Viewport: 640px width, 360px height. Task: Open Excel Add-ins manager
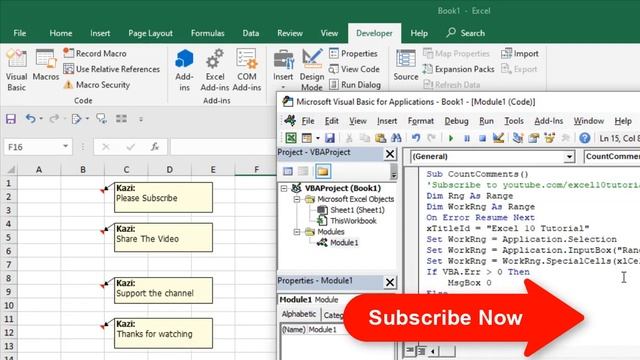[215, 70]
